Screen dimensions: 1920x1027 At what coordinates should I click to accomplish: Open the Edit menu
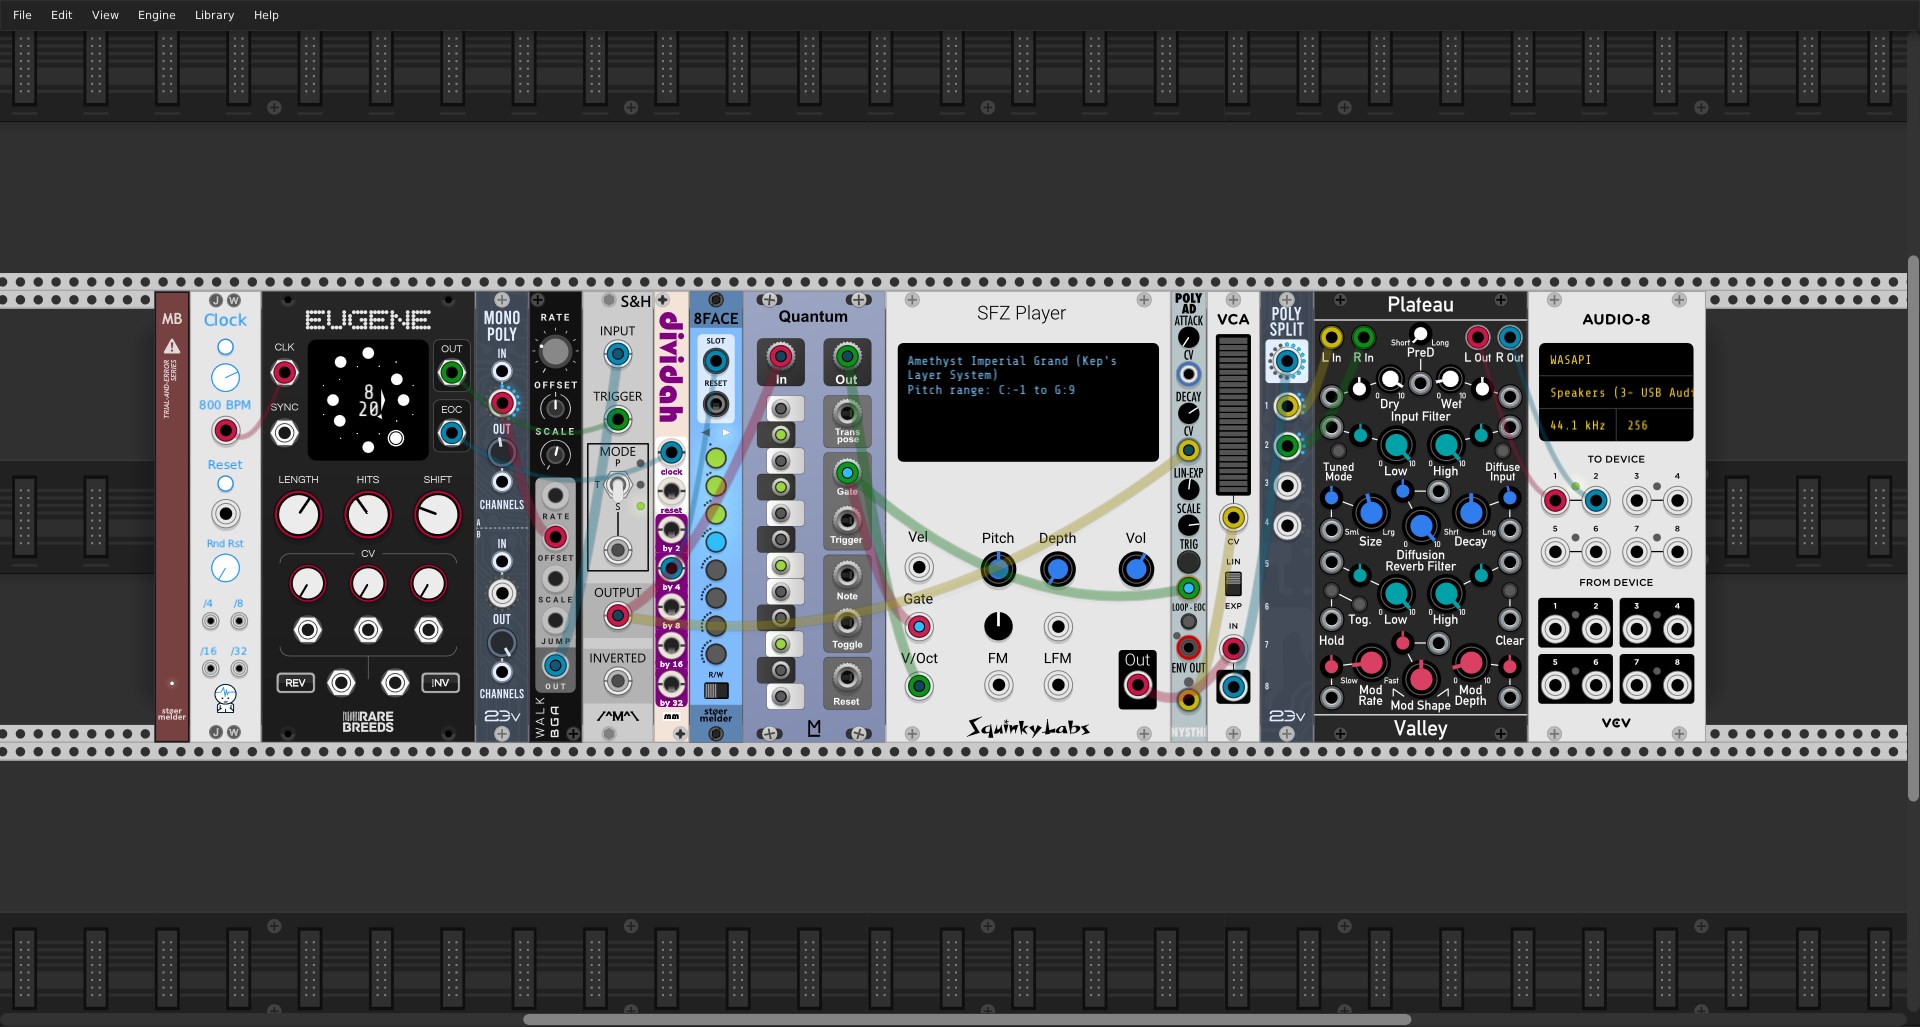[x=61, y=15]
